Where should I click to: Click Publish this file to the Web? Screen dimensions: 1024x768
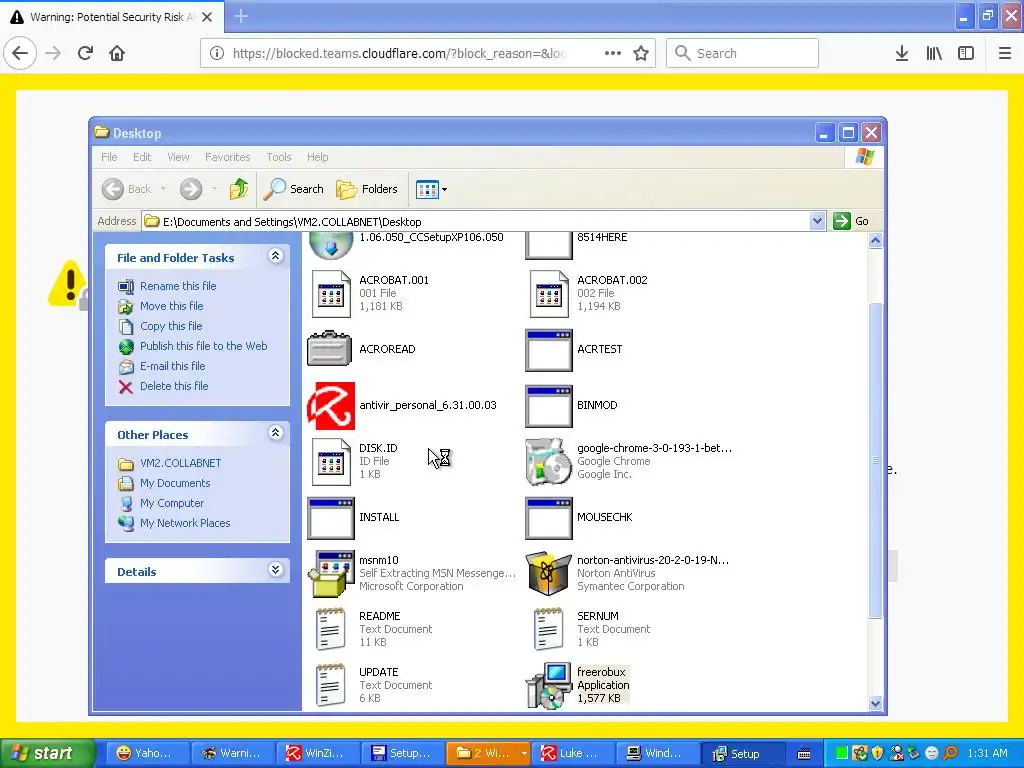tap(203, 346)
